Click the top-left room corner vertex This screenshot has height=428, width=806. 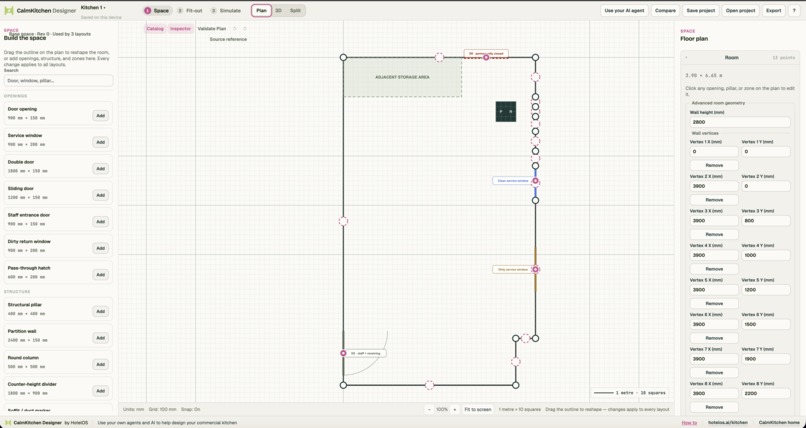(x=343, y=58)
